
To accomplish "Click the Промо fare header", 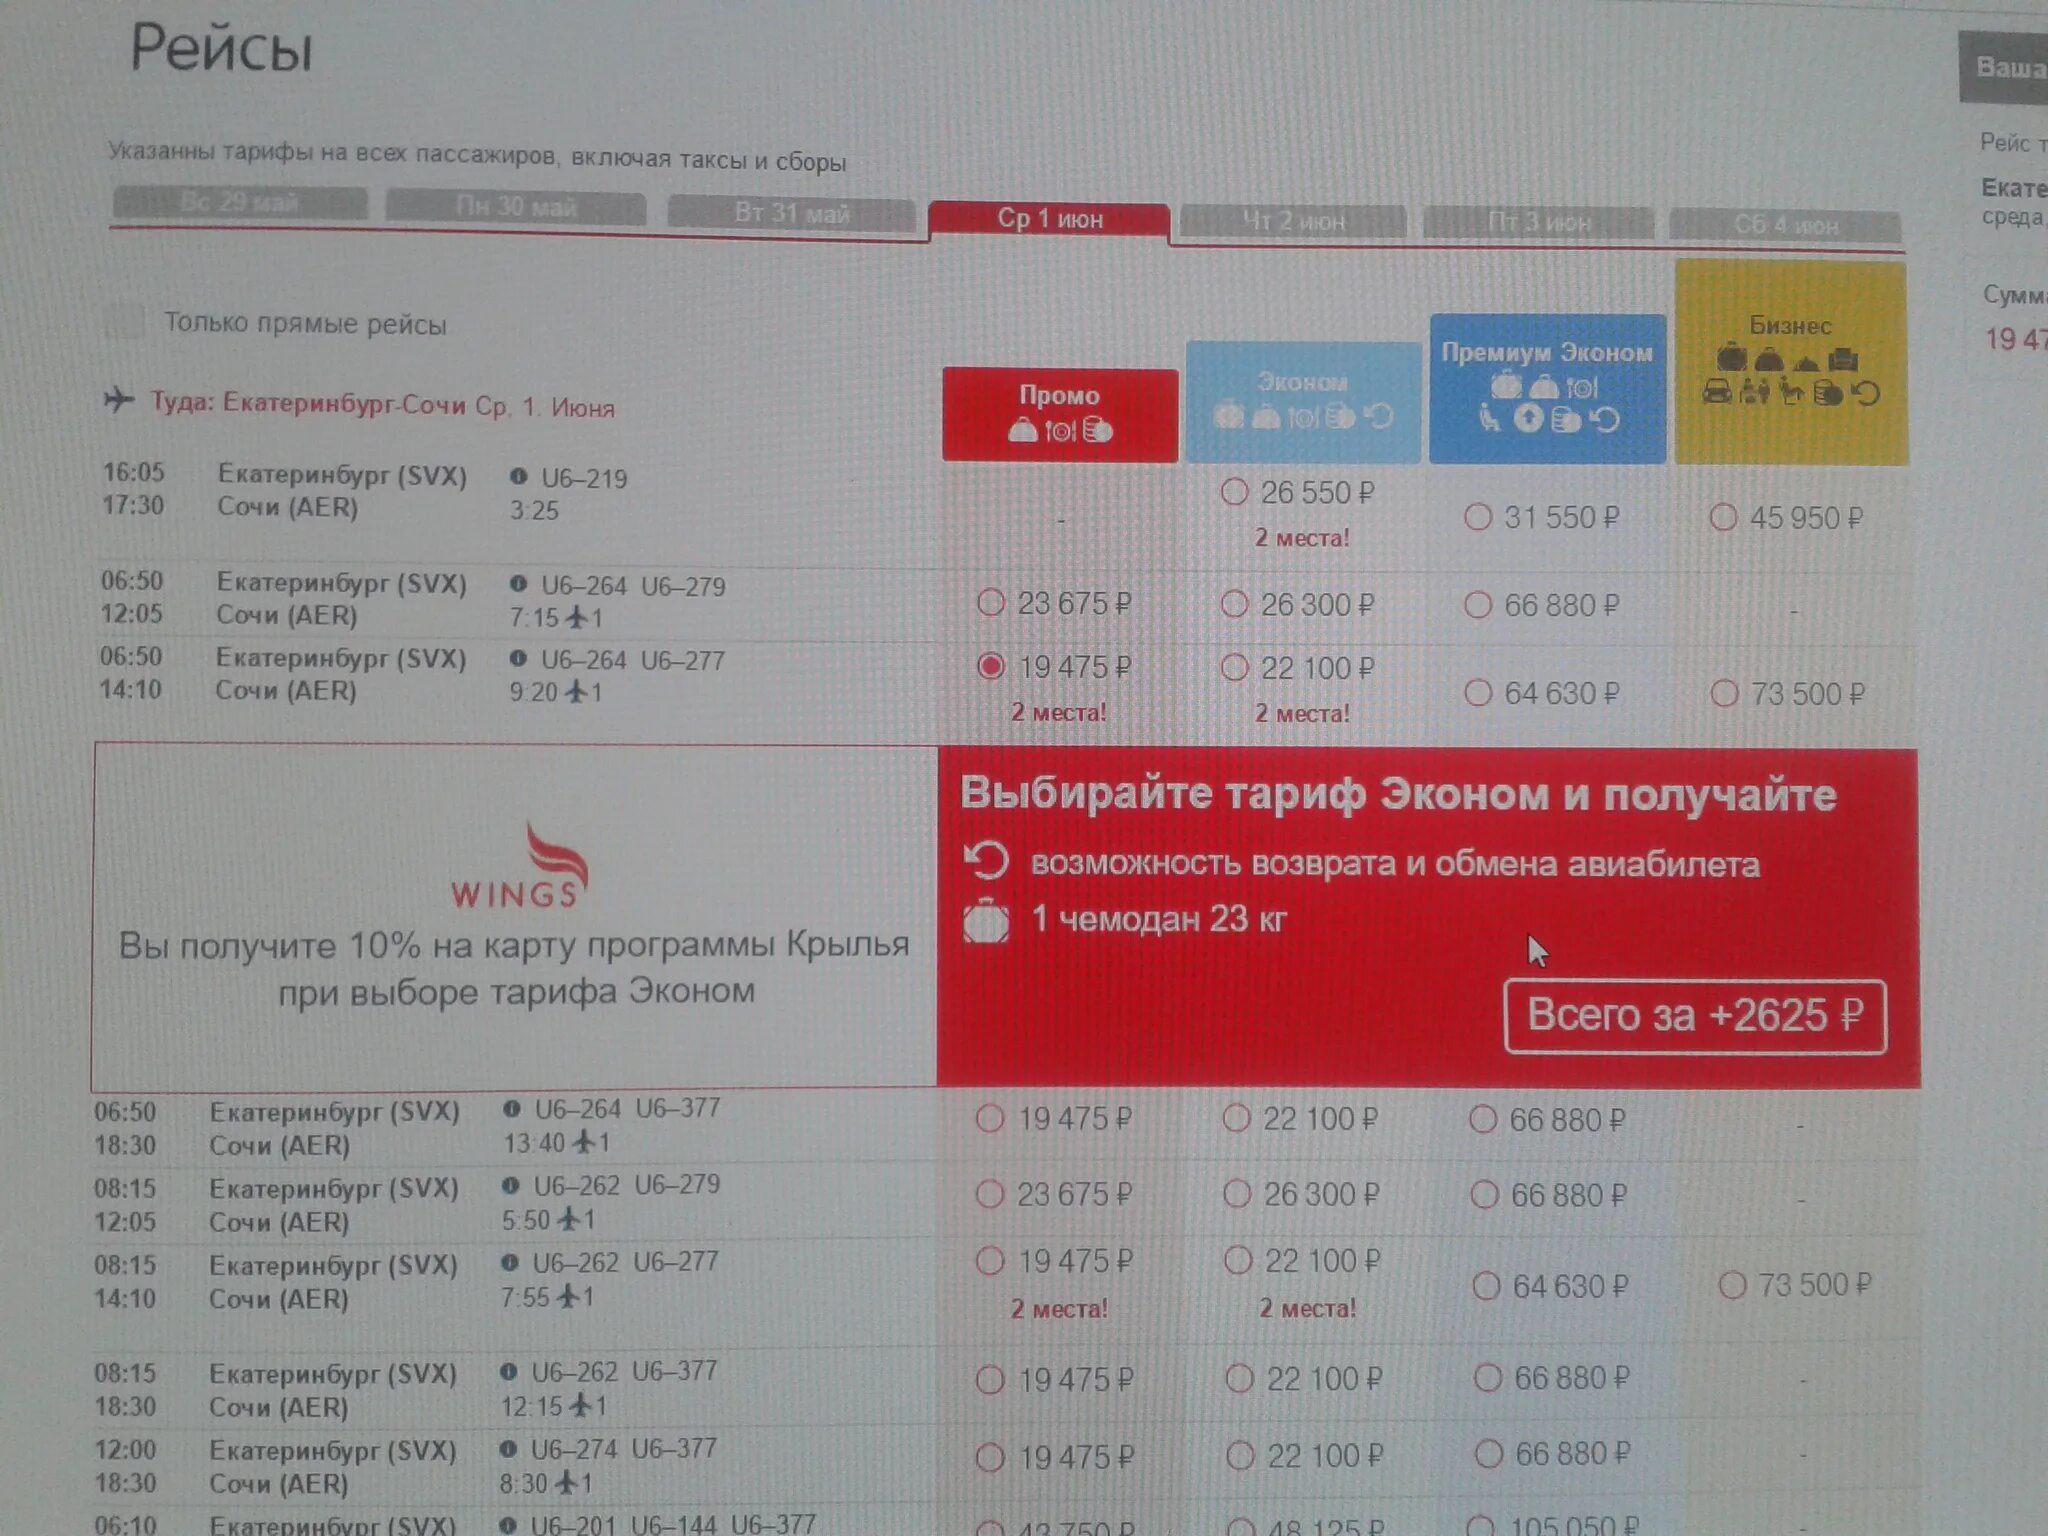I will pyautogui.click(x=1060, y=414).
